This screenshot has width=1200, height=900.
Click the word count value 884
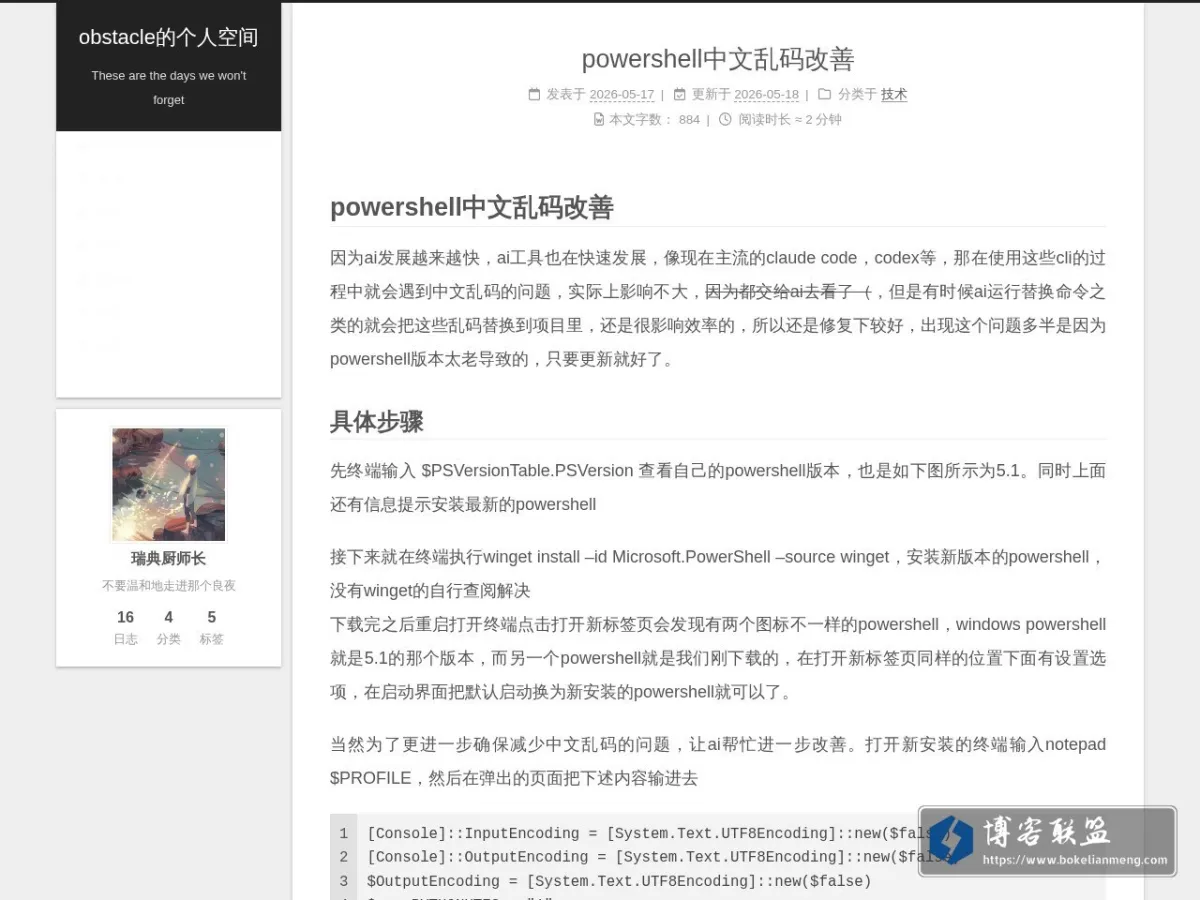click(x=689, y=119)
